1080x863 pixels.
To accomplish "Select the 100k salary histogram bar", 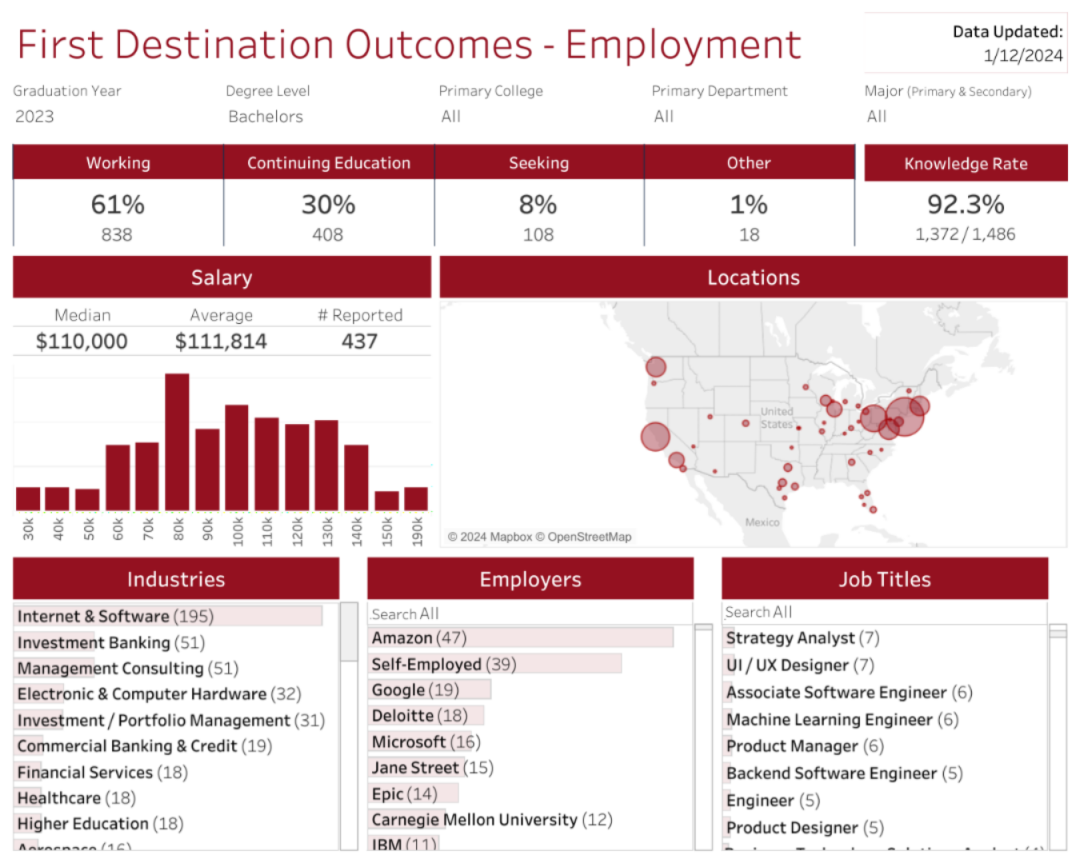I will [x=237, y=458].
